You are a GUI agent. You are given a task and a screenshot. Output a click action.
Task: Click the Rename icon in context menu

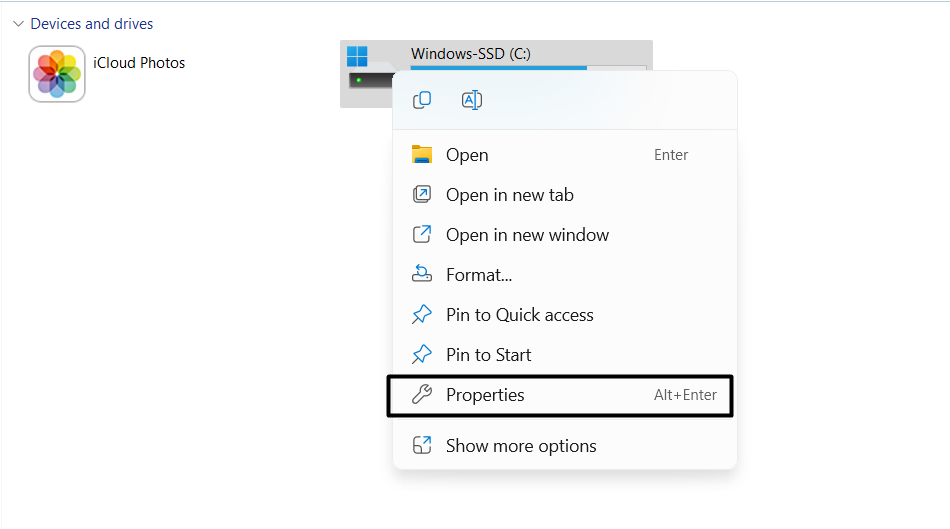point(472,99)
